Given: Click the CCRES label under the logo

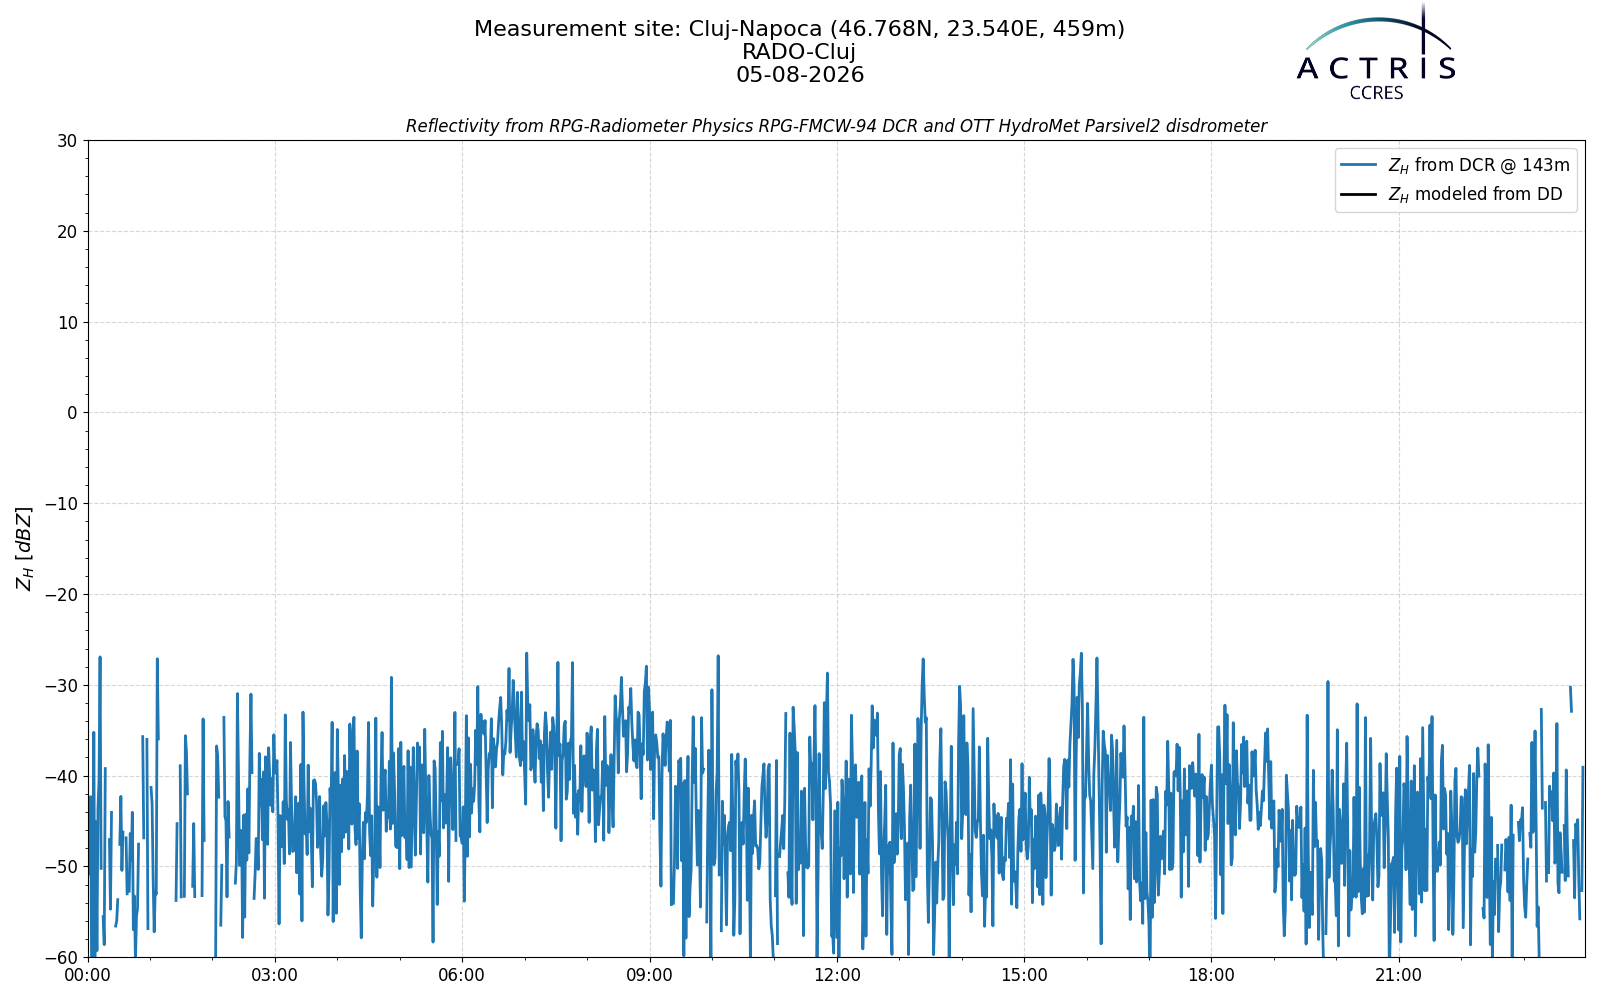Looking at the screenshot, I should click(x=1377, y=93).
